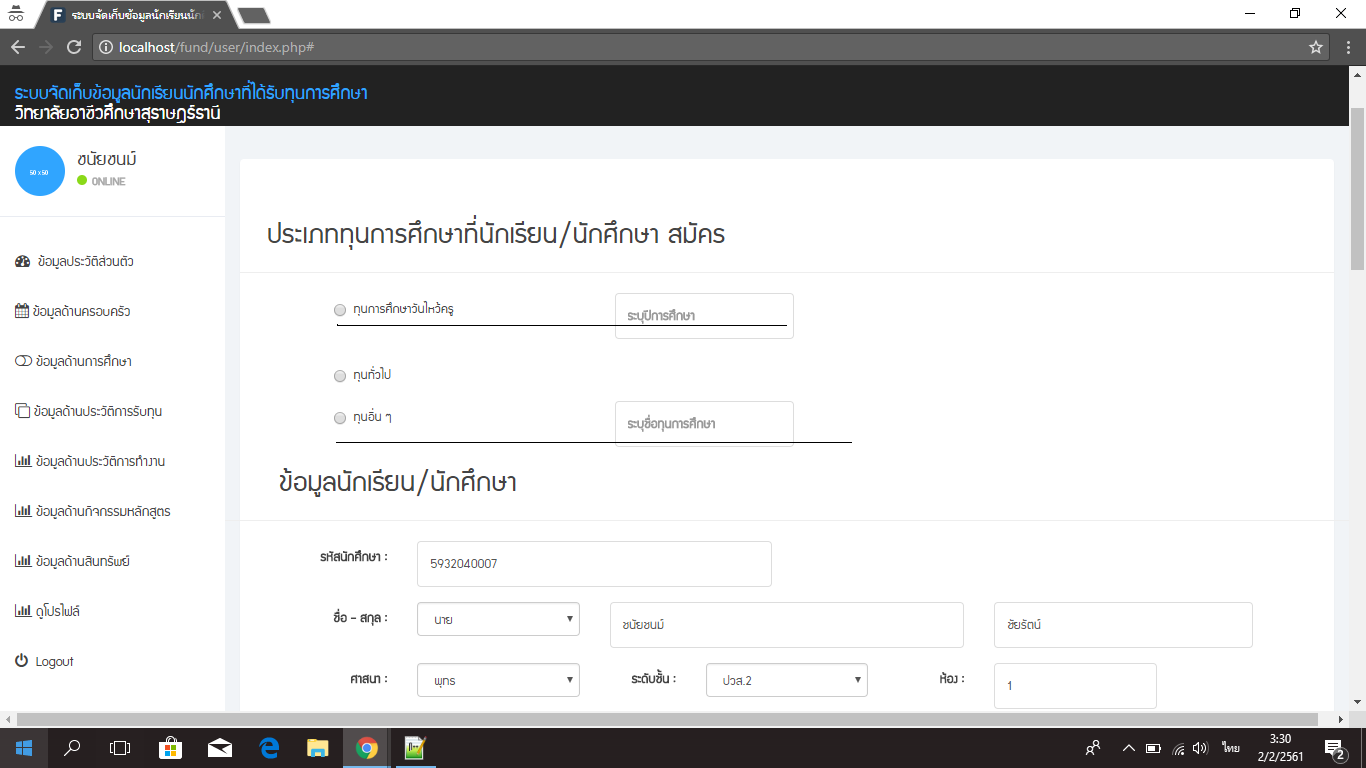The height and width of the screenshot is (768, 1366).
Task: Click the chart icon beside ข้อมูลด้านกิจกรรมหลักสูตร
Action: pos(23,511)
